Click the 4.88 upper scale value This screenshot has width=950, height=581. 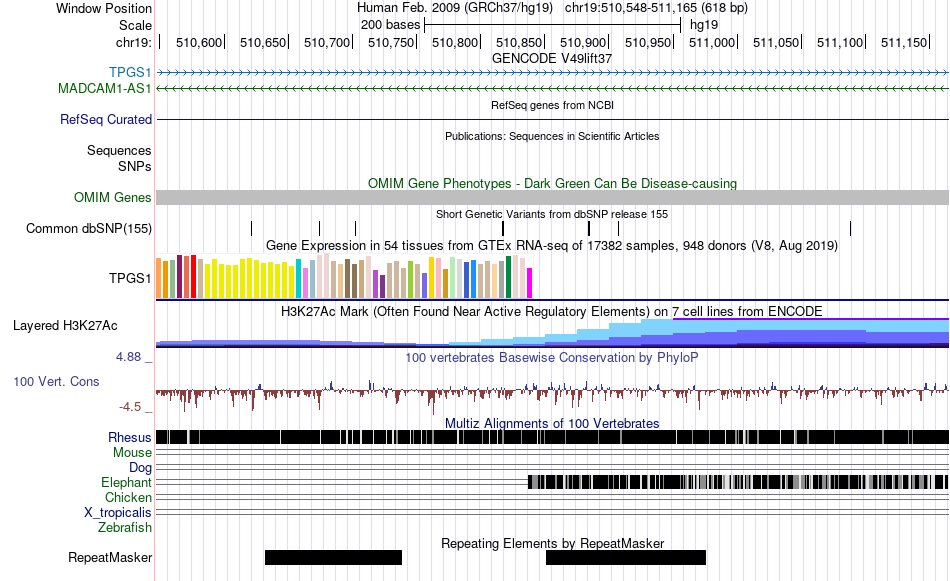pyautogui.click(x=128, y=357)
